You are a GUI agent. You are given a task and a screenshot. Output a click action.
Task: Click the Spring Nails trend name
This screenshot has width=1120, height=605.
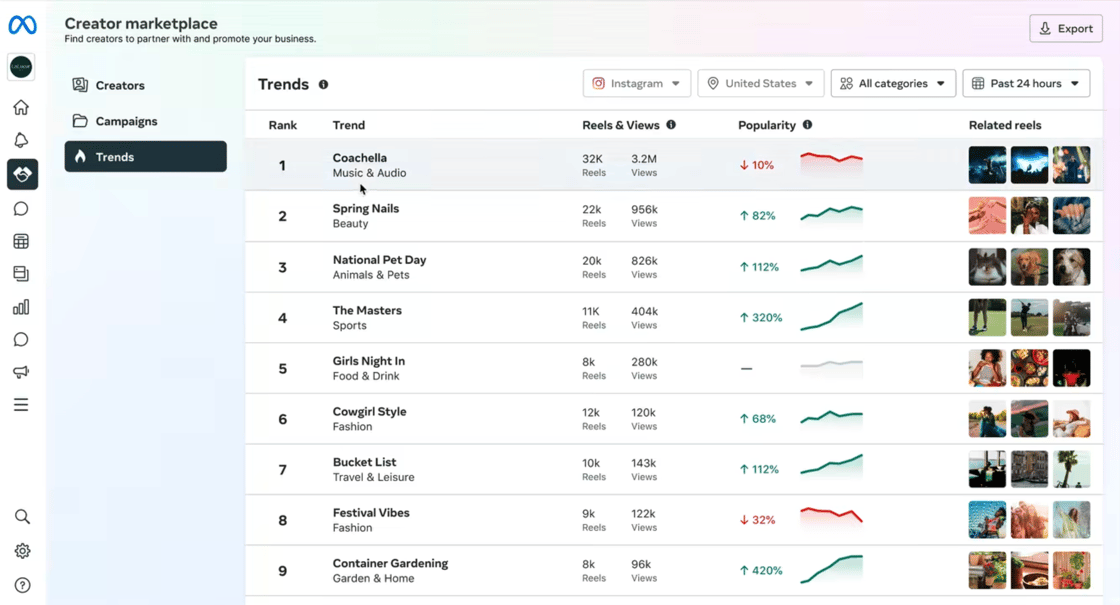click(x=366, y=209)
